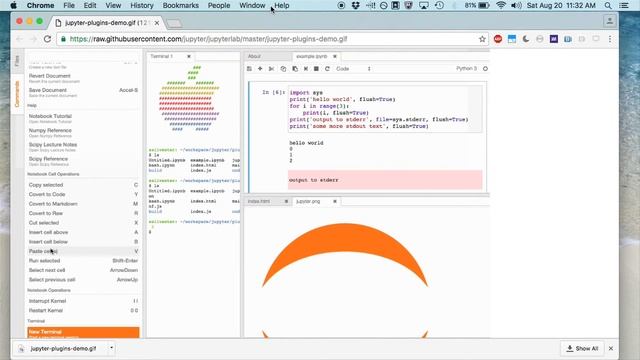This screenshot has height=360, width=640.
Task: Click the red adblock extension icon
Action: tap(498, 39)
